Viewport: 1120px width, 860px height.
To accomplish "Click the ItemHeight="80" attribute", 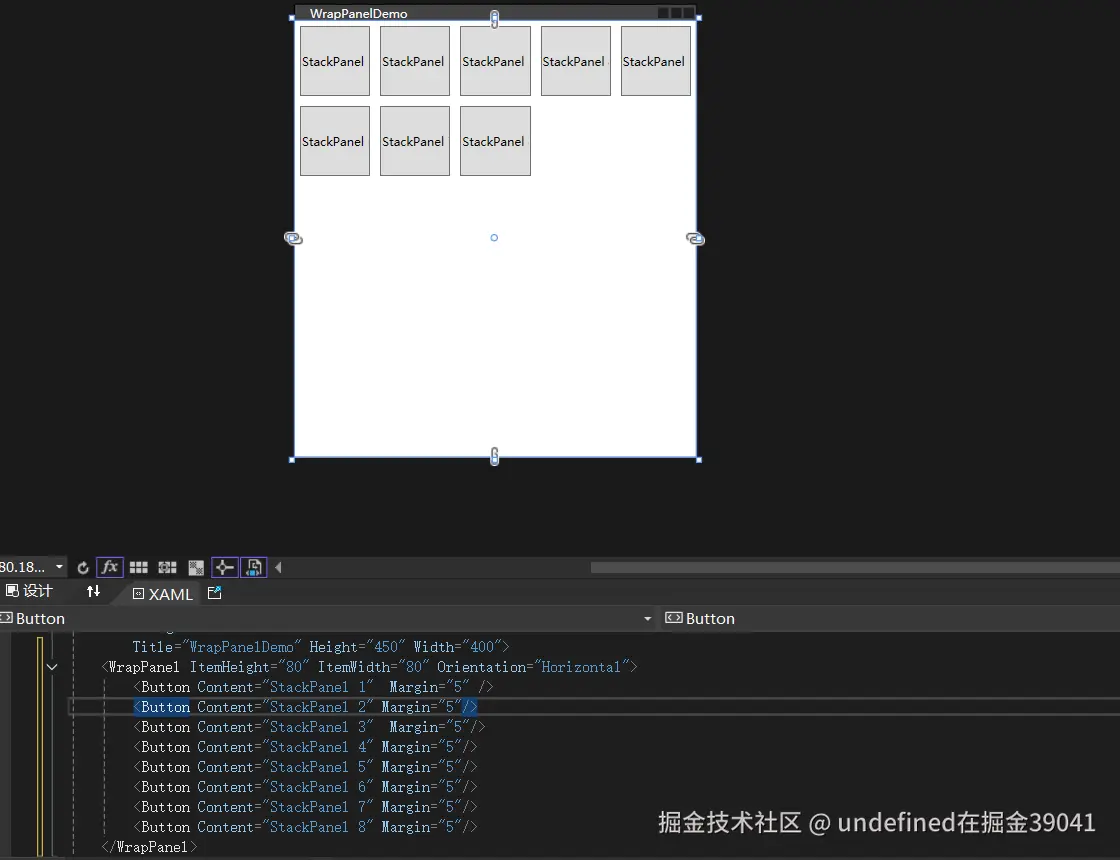I will [x=249, y=667].
